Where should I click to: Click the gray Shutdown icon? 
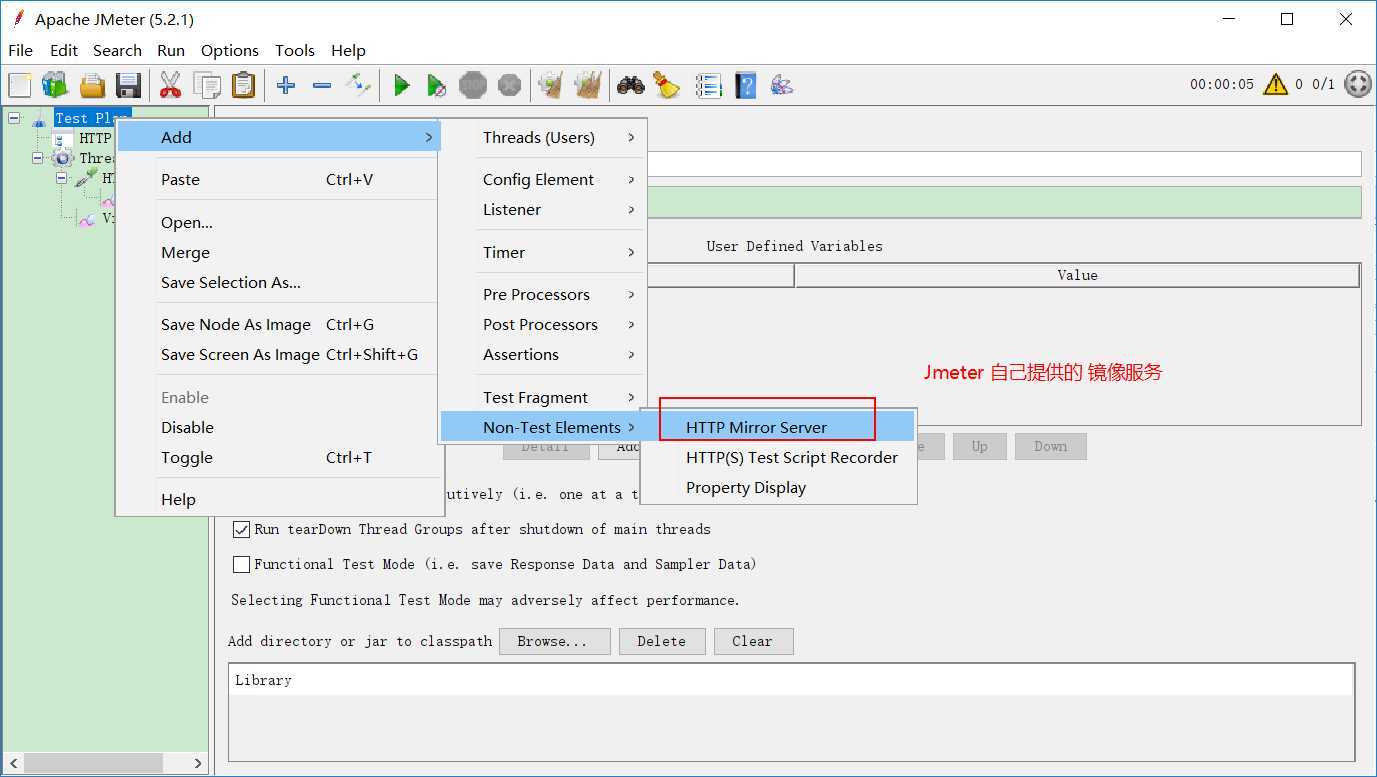(509, 85)
